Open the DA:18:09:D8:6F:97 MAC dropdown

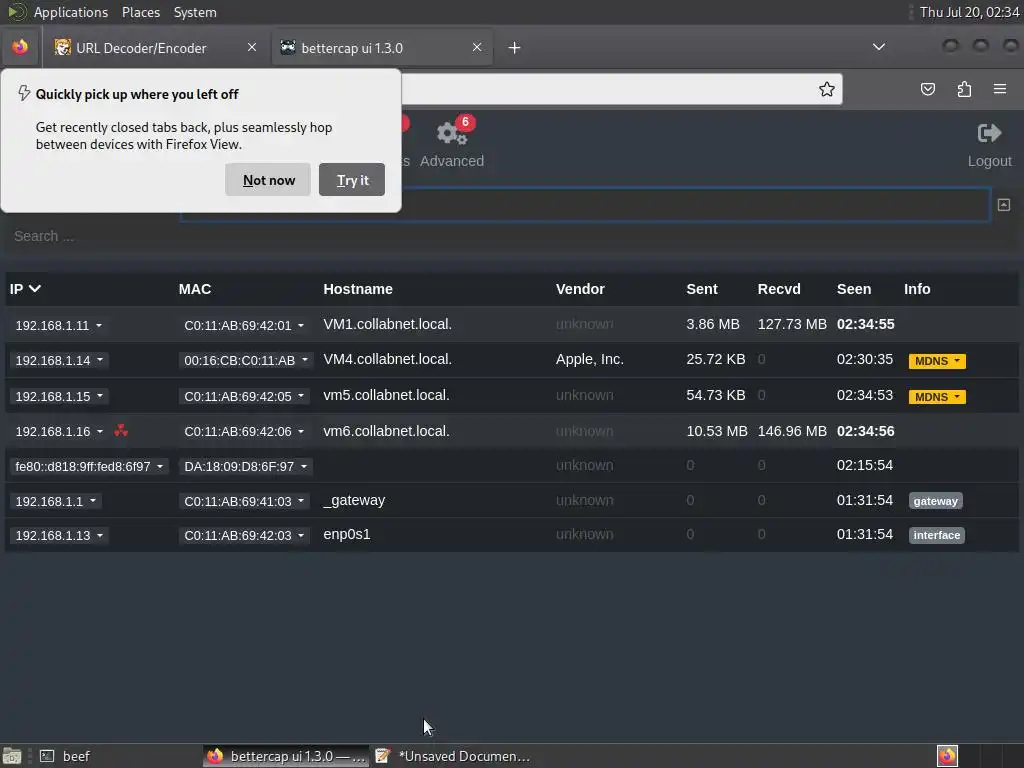point(246,466)
